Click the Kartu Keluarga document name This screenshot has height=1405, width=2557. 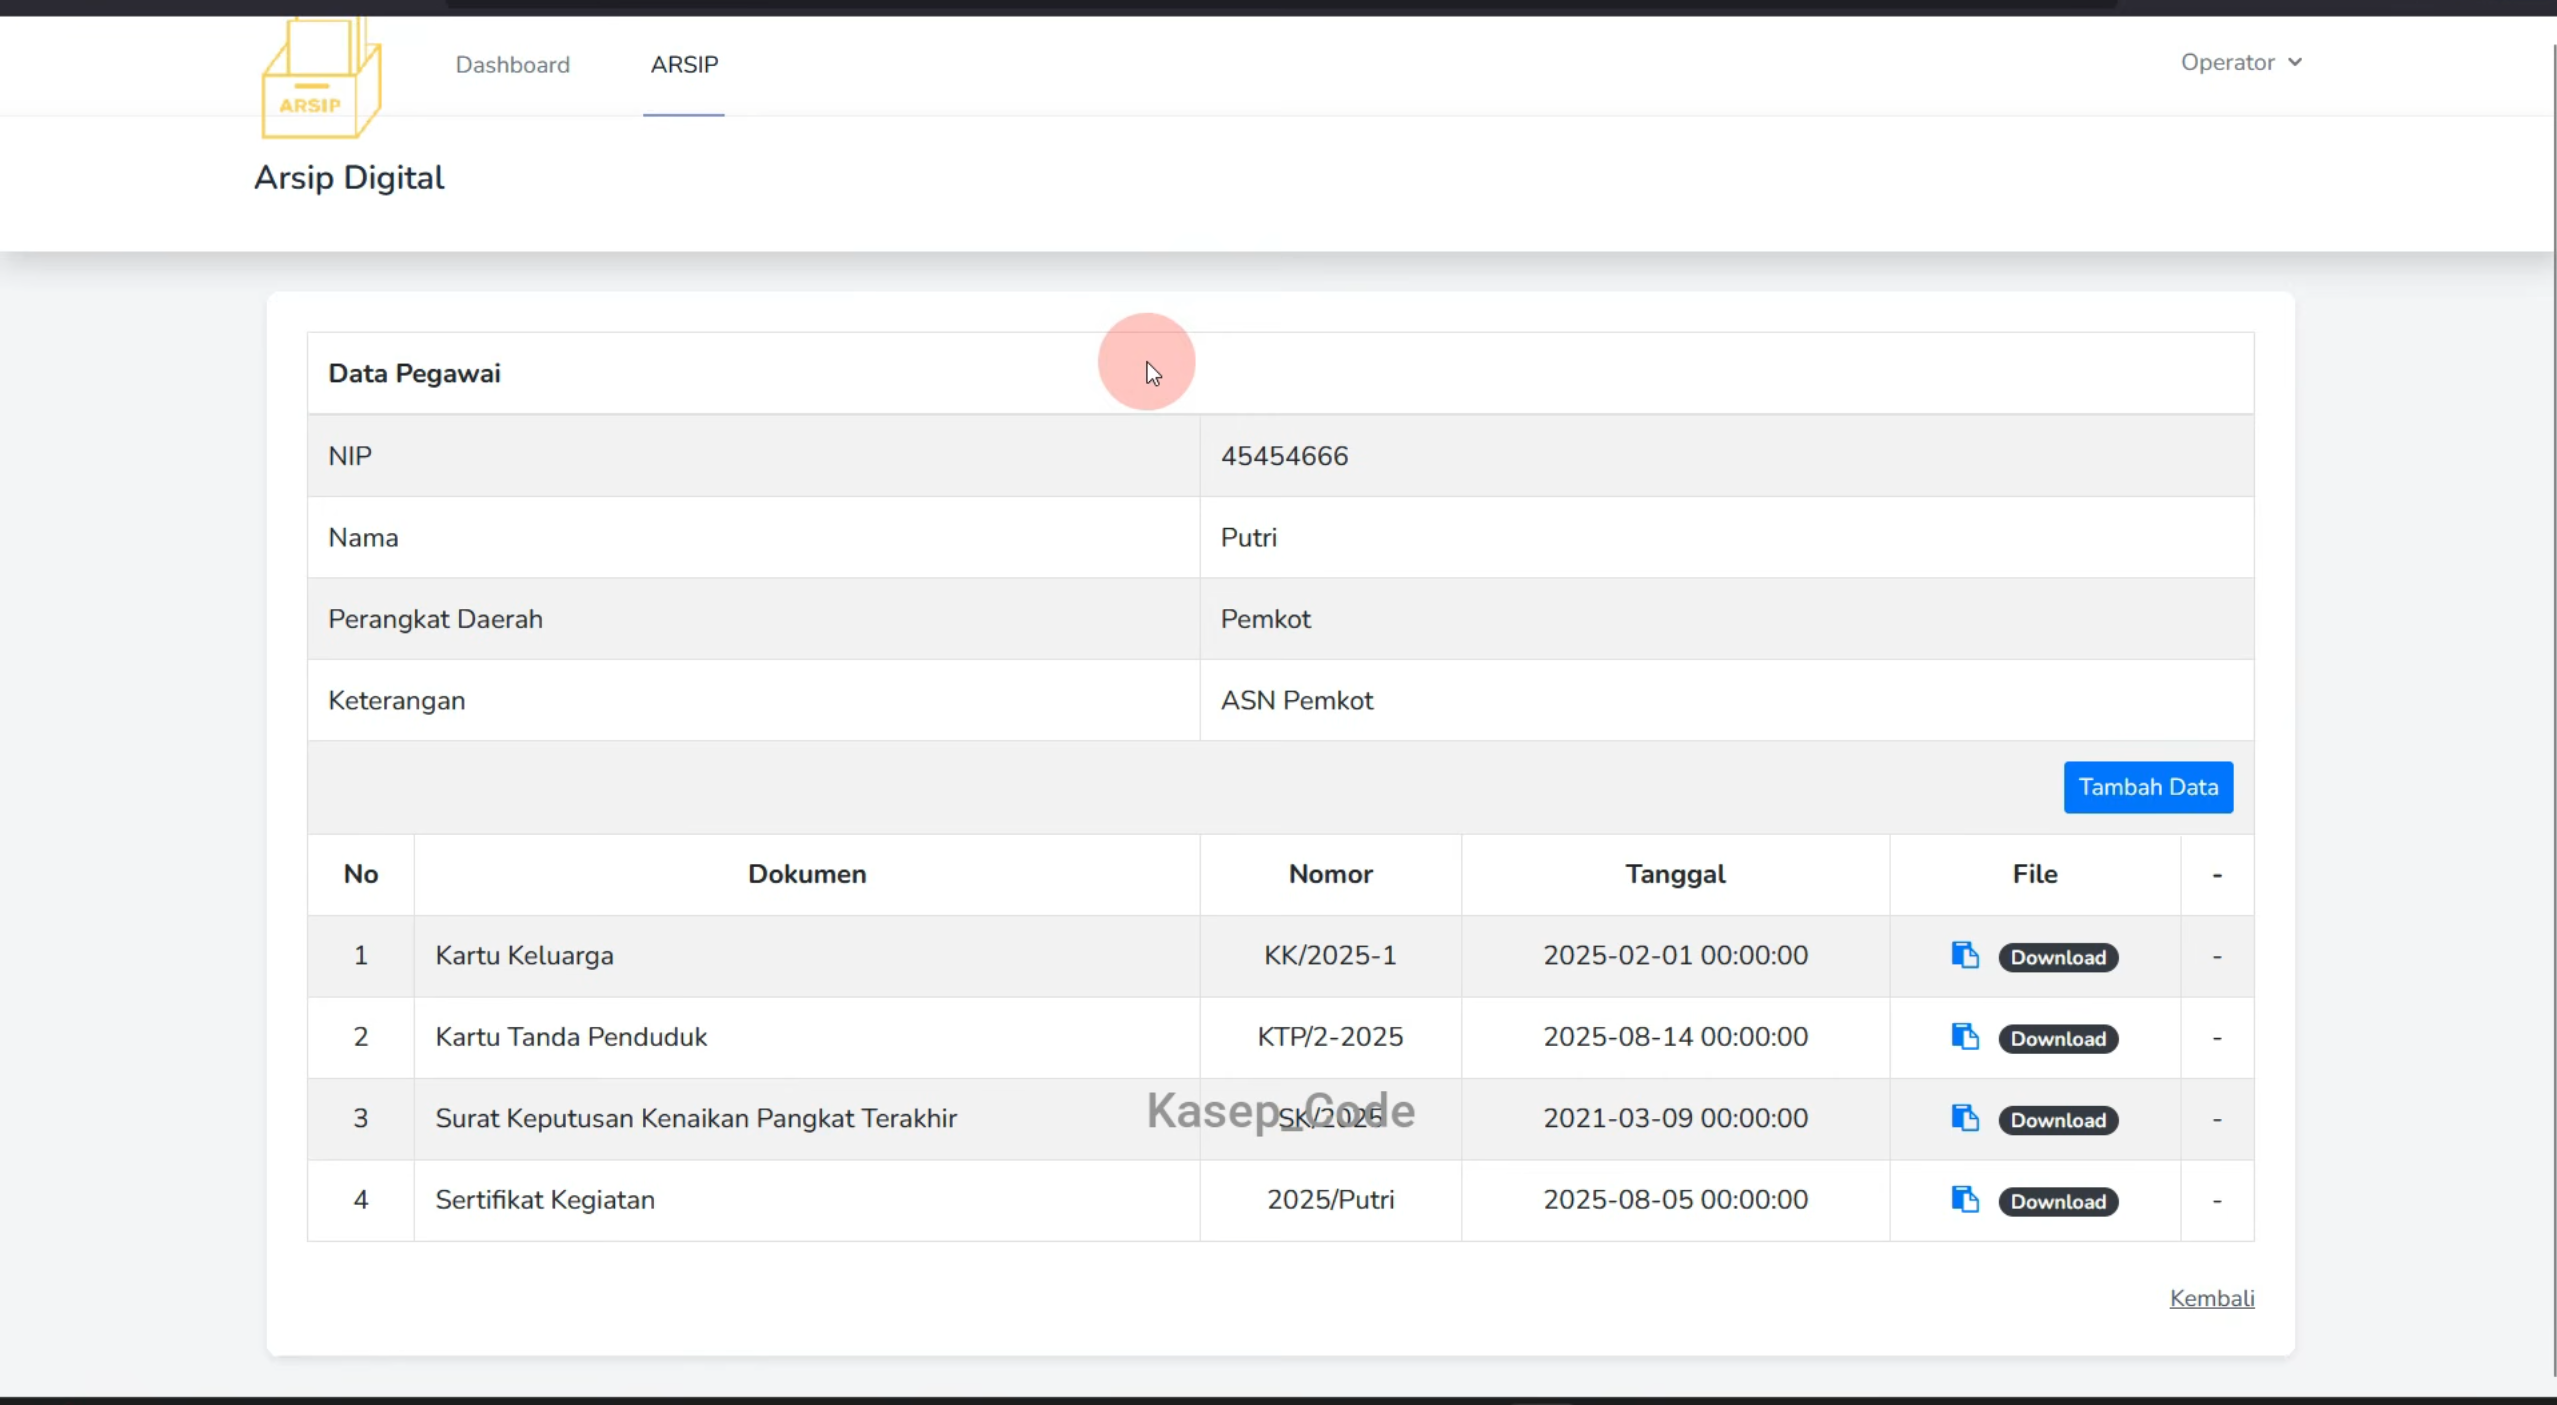[x=524, y=955]
